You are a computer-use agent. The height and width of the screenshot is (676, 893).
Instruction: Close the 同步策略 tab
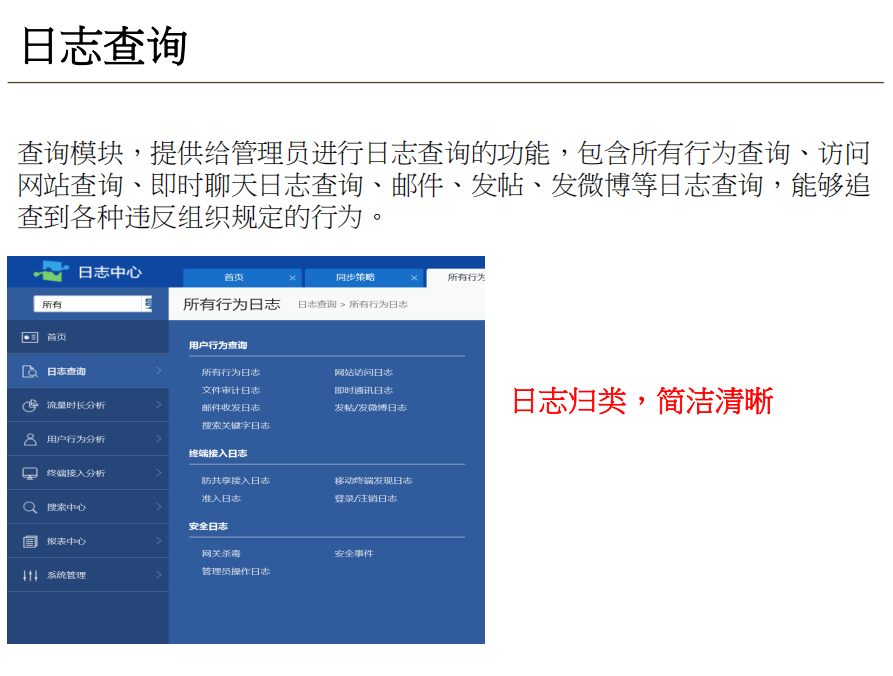414,278
